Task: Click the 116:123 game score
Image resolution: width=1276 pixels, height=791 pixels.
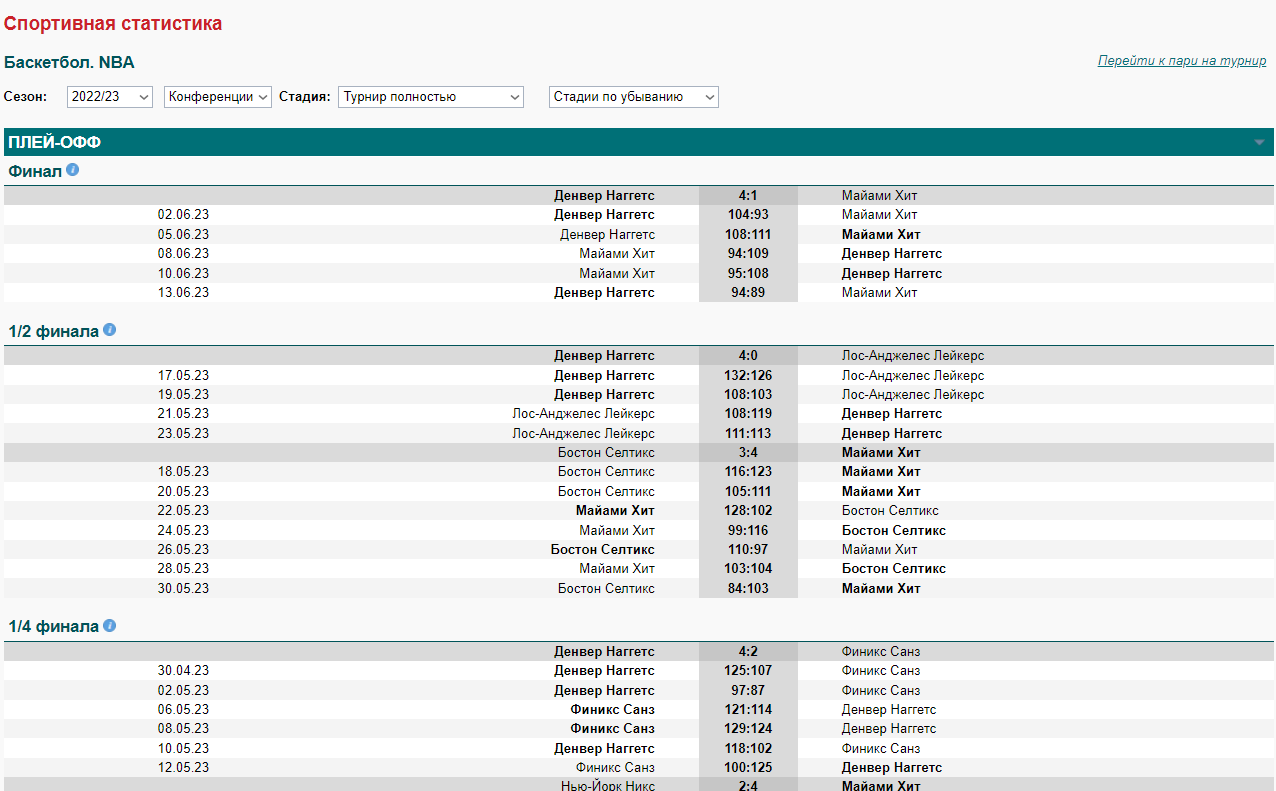Action: (748, 472)
